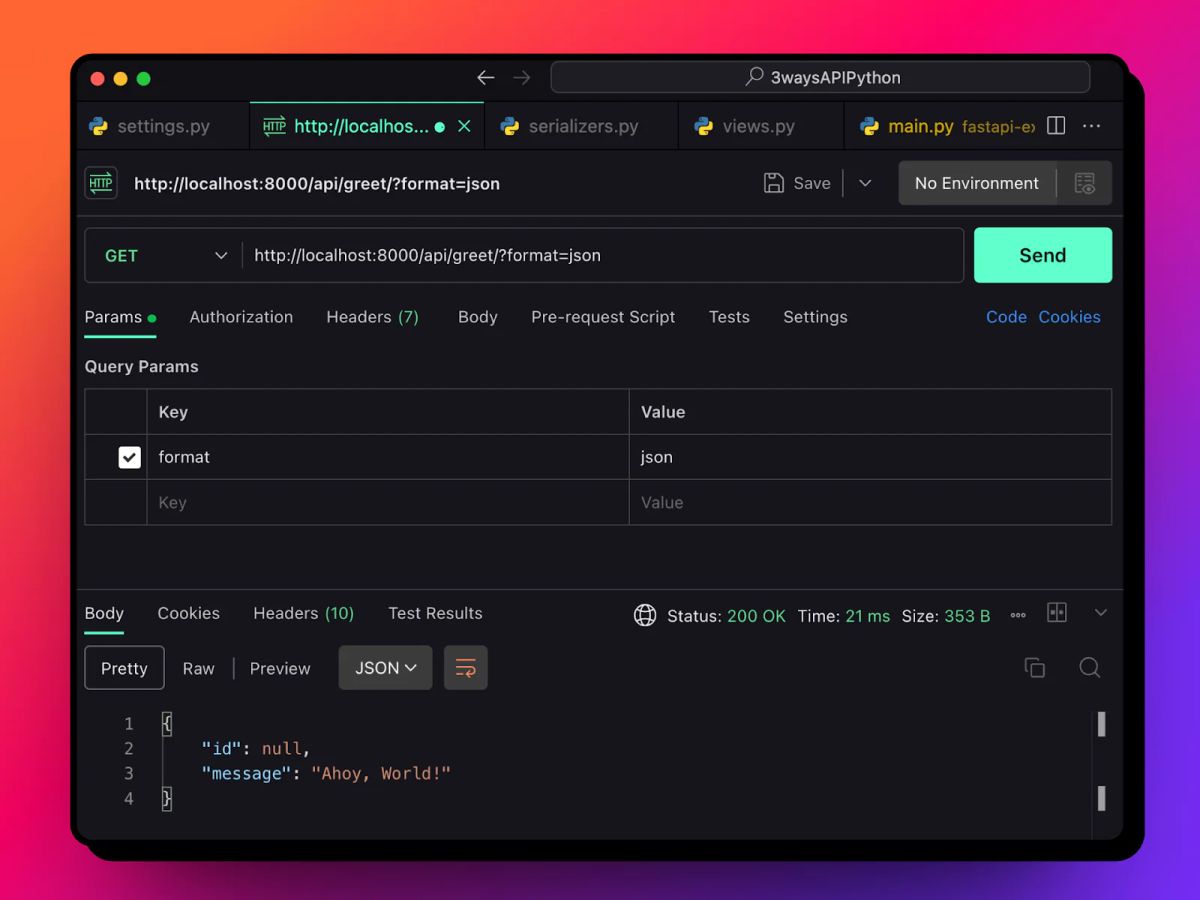Uncheck the format query parameter
This screenshot has width=1200, height=900.
coord(129,457)
